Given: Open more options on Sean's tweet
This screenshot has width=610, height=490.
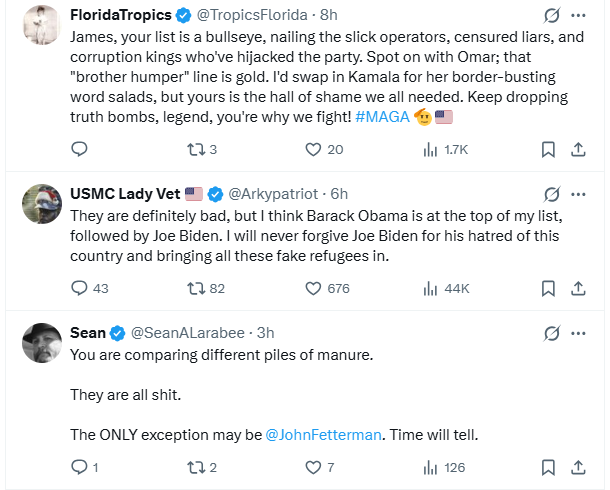Looking at the screenshot, I should (578, 333).
